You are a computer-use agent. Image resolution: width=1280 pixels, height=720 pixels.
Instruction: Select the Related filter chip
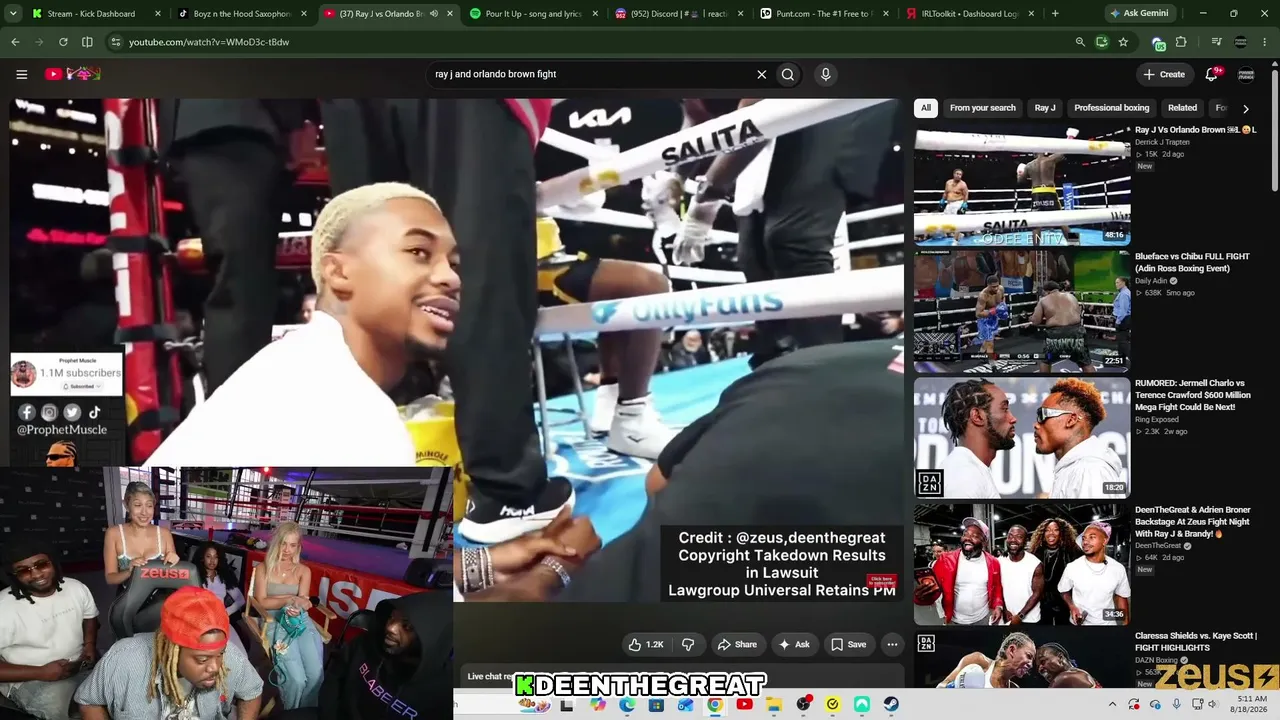[x=1182, y=108]
